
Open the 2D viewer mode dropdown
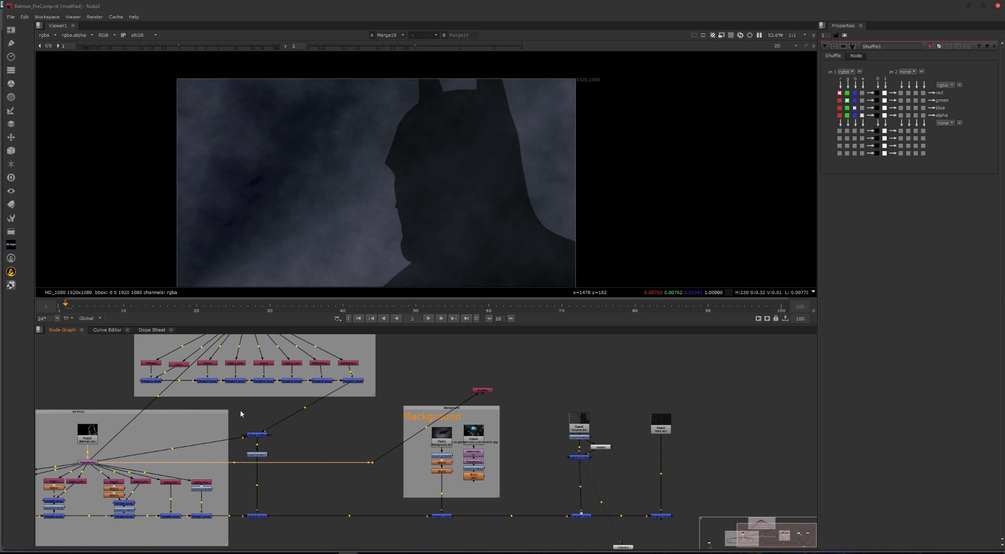786,46
